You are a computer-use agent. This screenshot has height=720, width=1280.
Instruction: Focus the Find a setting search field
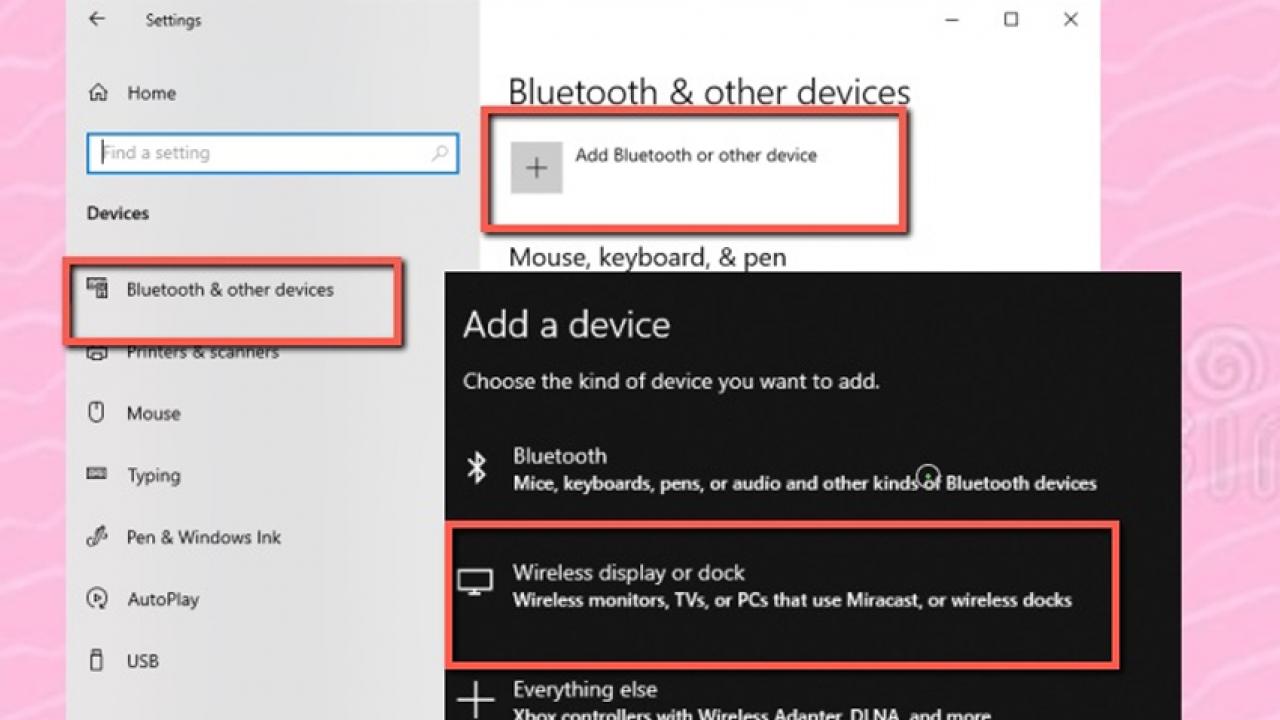260,154
